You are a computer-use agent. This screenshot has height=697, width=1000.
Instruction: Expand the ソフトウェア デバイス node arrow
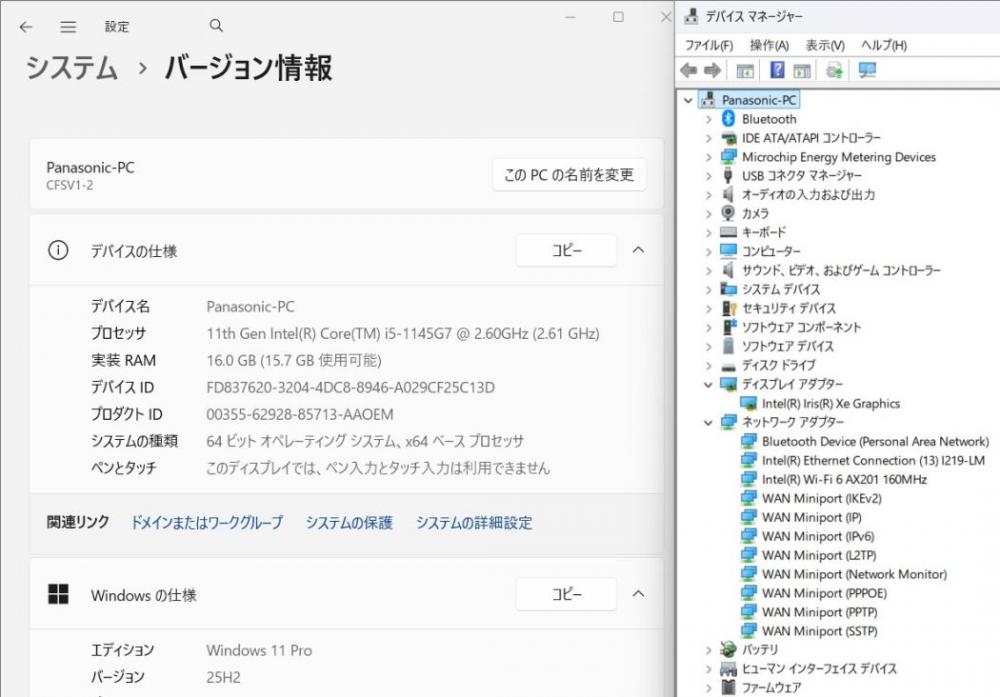[x=709, y=346]
